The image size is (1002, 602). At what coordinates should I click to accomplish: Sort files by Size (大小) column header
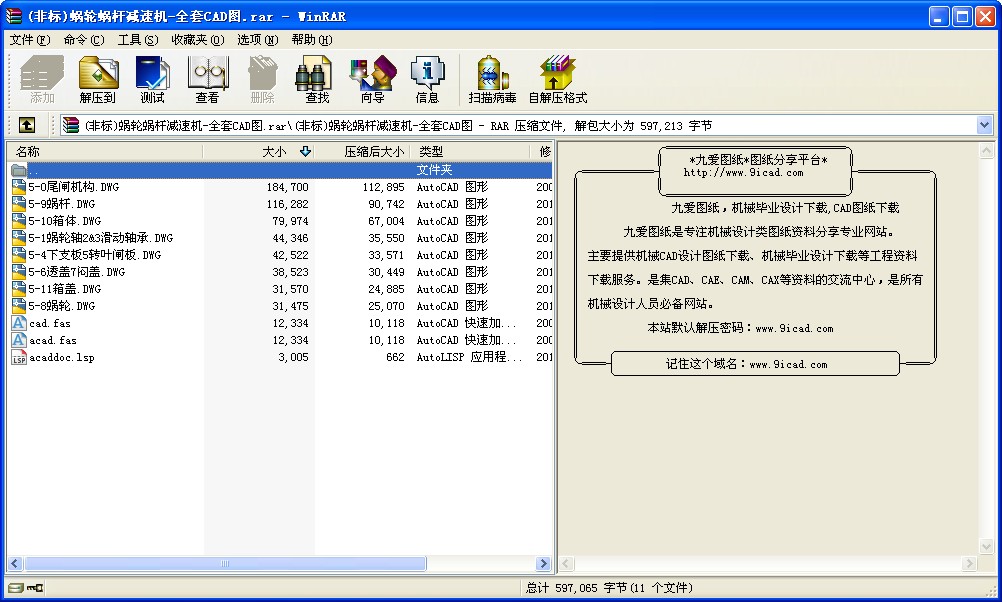coord(273,152)
